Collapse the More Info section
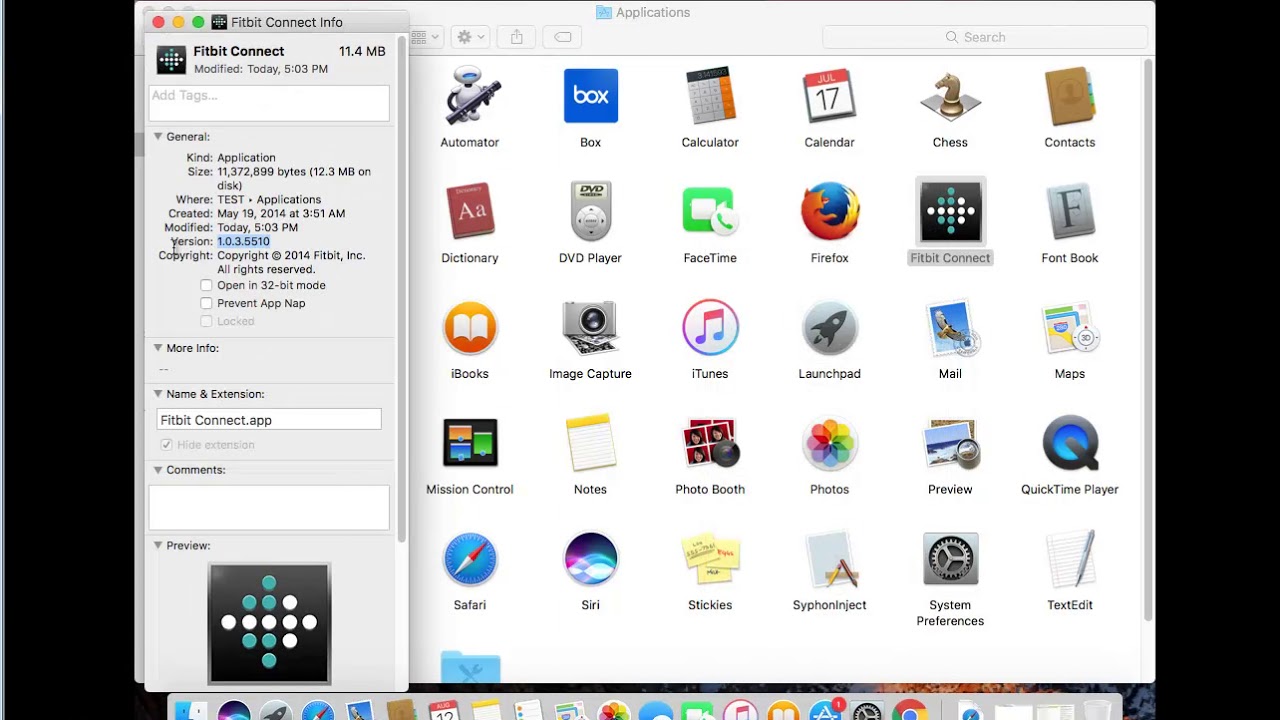 point(158,348)
